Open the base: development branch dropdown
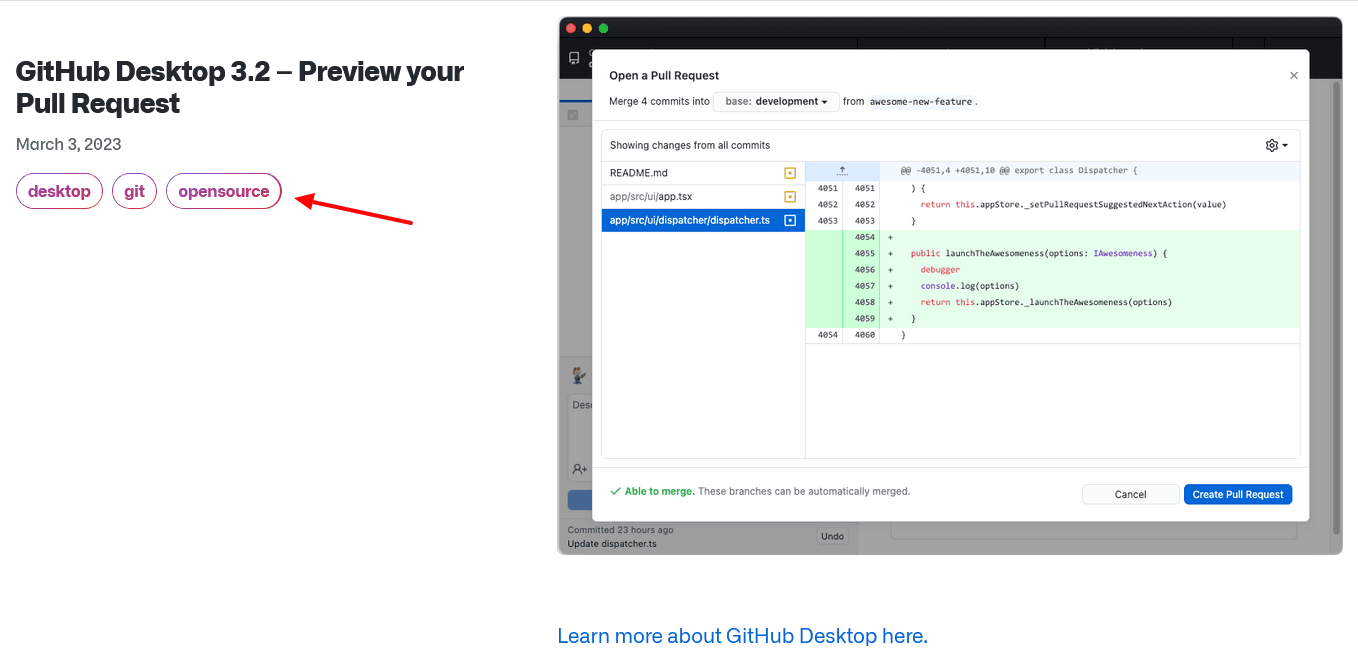Viewport: 1358px width, 666px height. 776,102
